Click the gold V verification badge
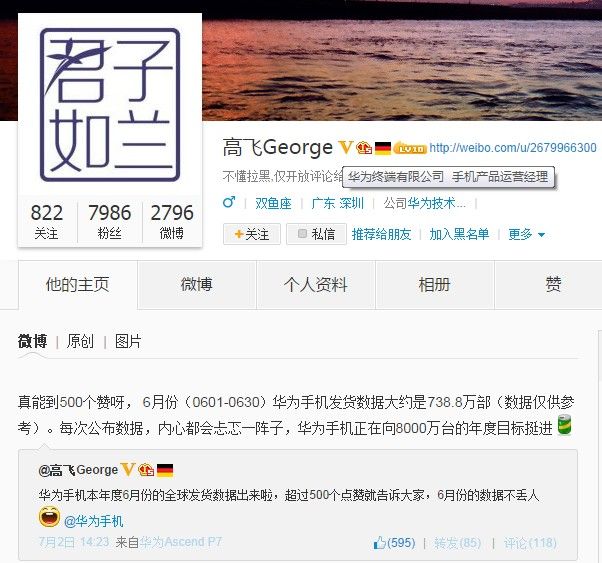 pyautogui.click(x=346, y=147)
